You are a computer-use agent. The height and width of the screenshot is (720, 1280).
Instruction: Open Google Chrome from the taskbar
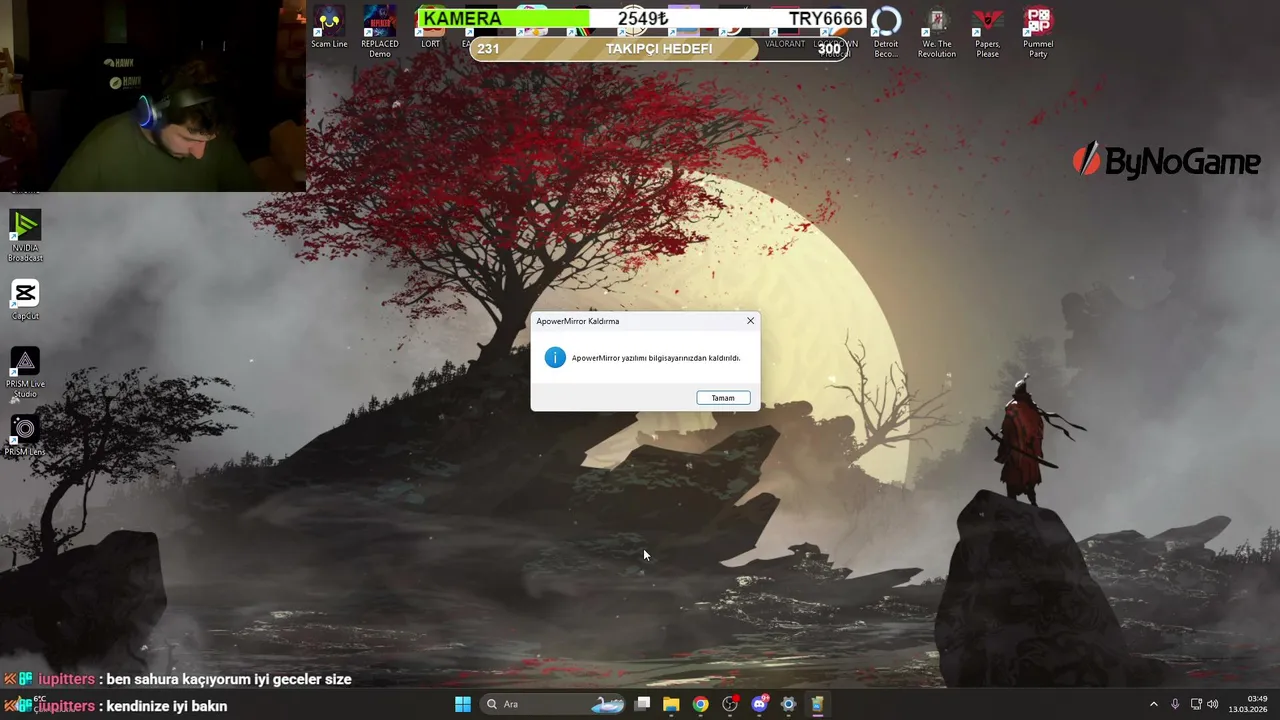tap(700, 704)
